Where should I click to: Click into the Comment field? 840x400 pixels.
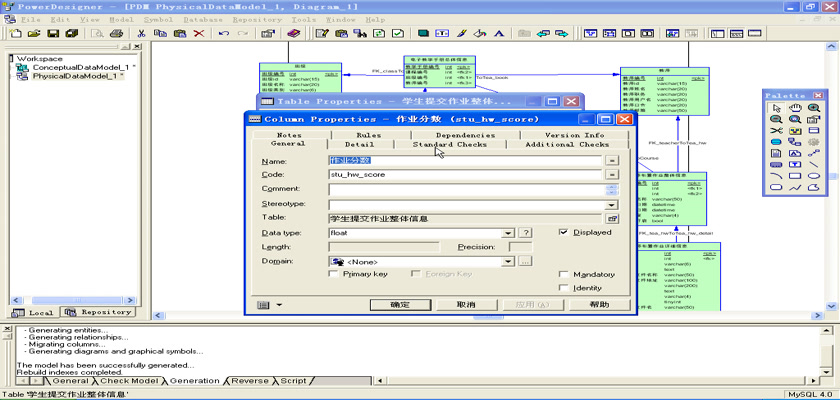tap(467, 190)
